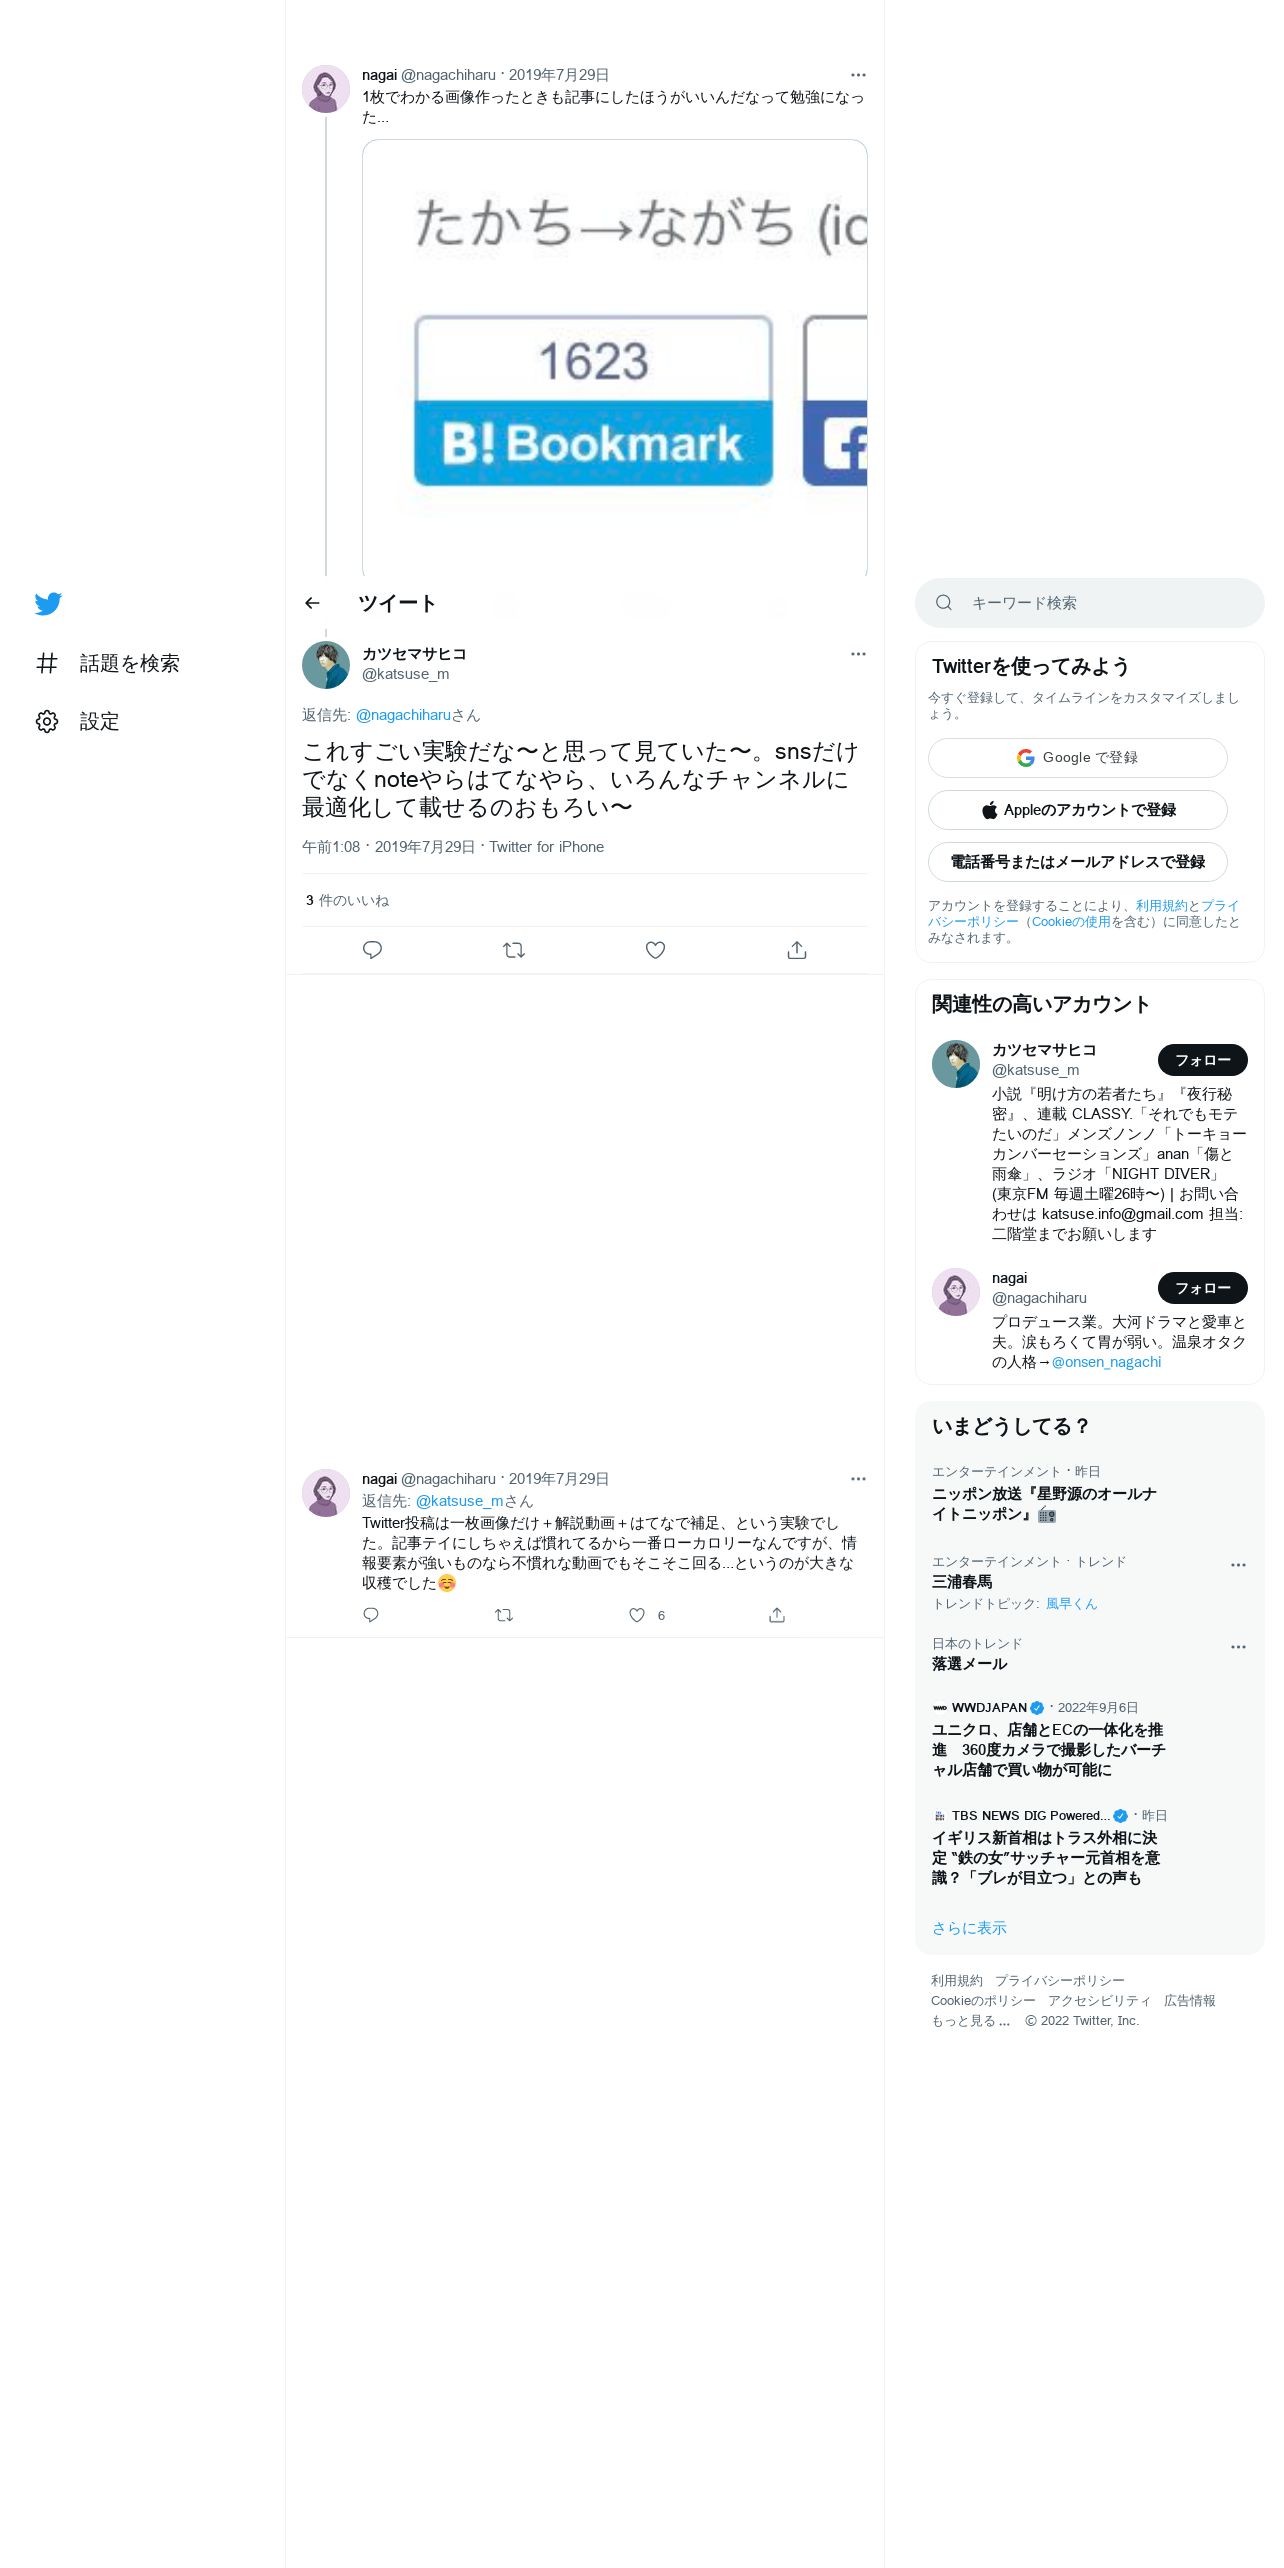View the 3 件のいいね likes list
Viewport: 1284px width, 2568px height.
click(347, 901)
